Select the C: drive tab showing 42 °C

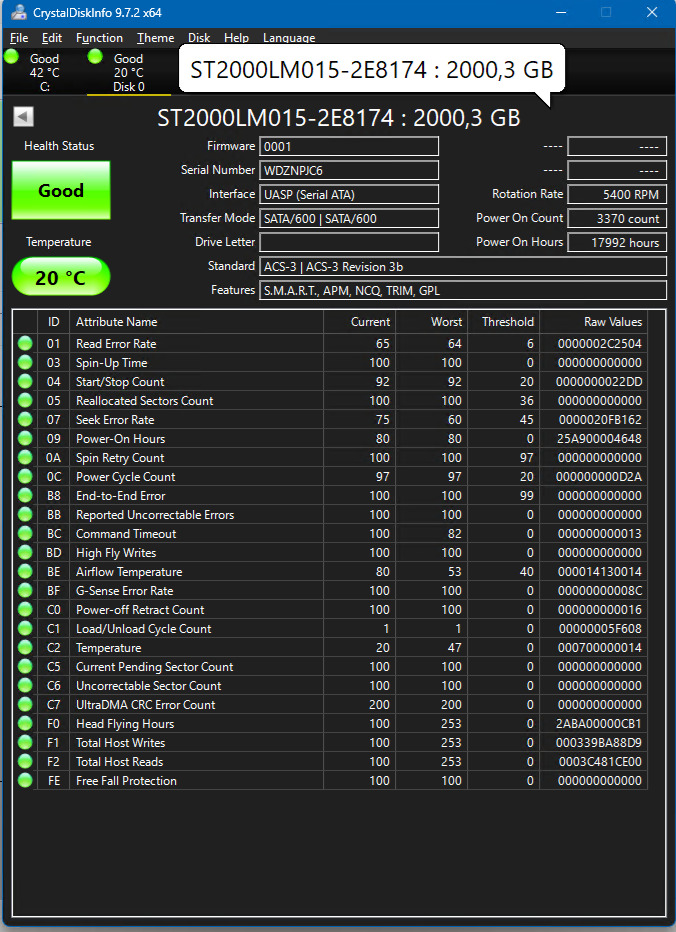click(x=45, y=73)
